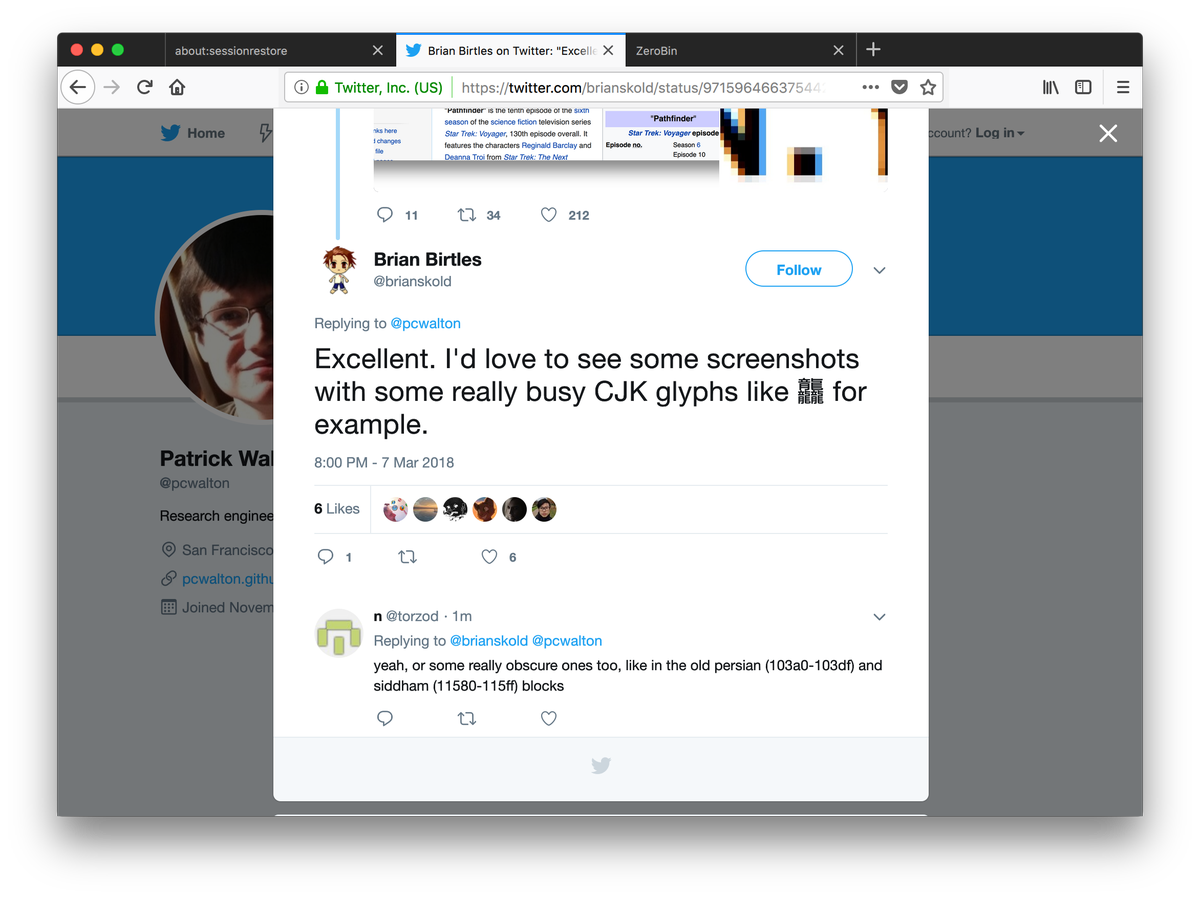Click the 1m timestamp on torzod's reply
Screen dimensions: 1200x898
click(461, 617)
